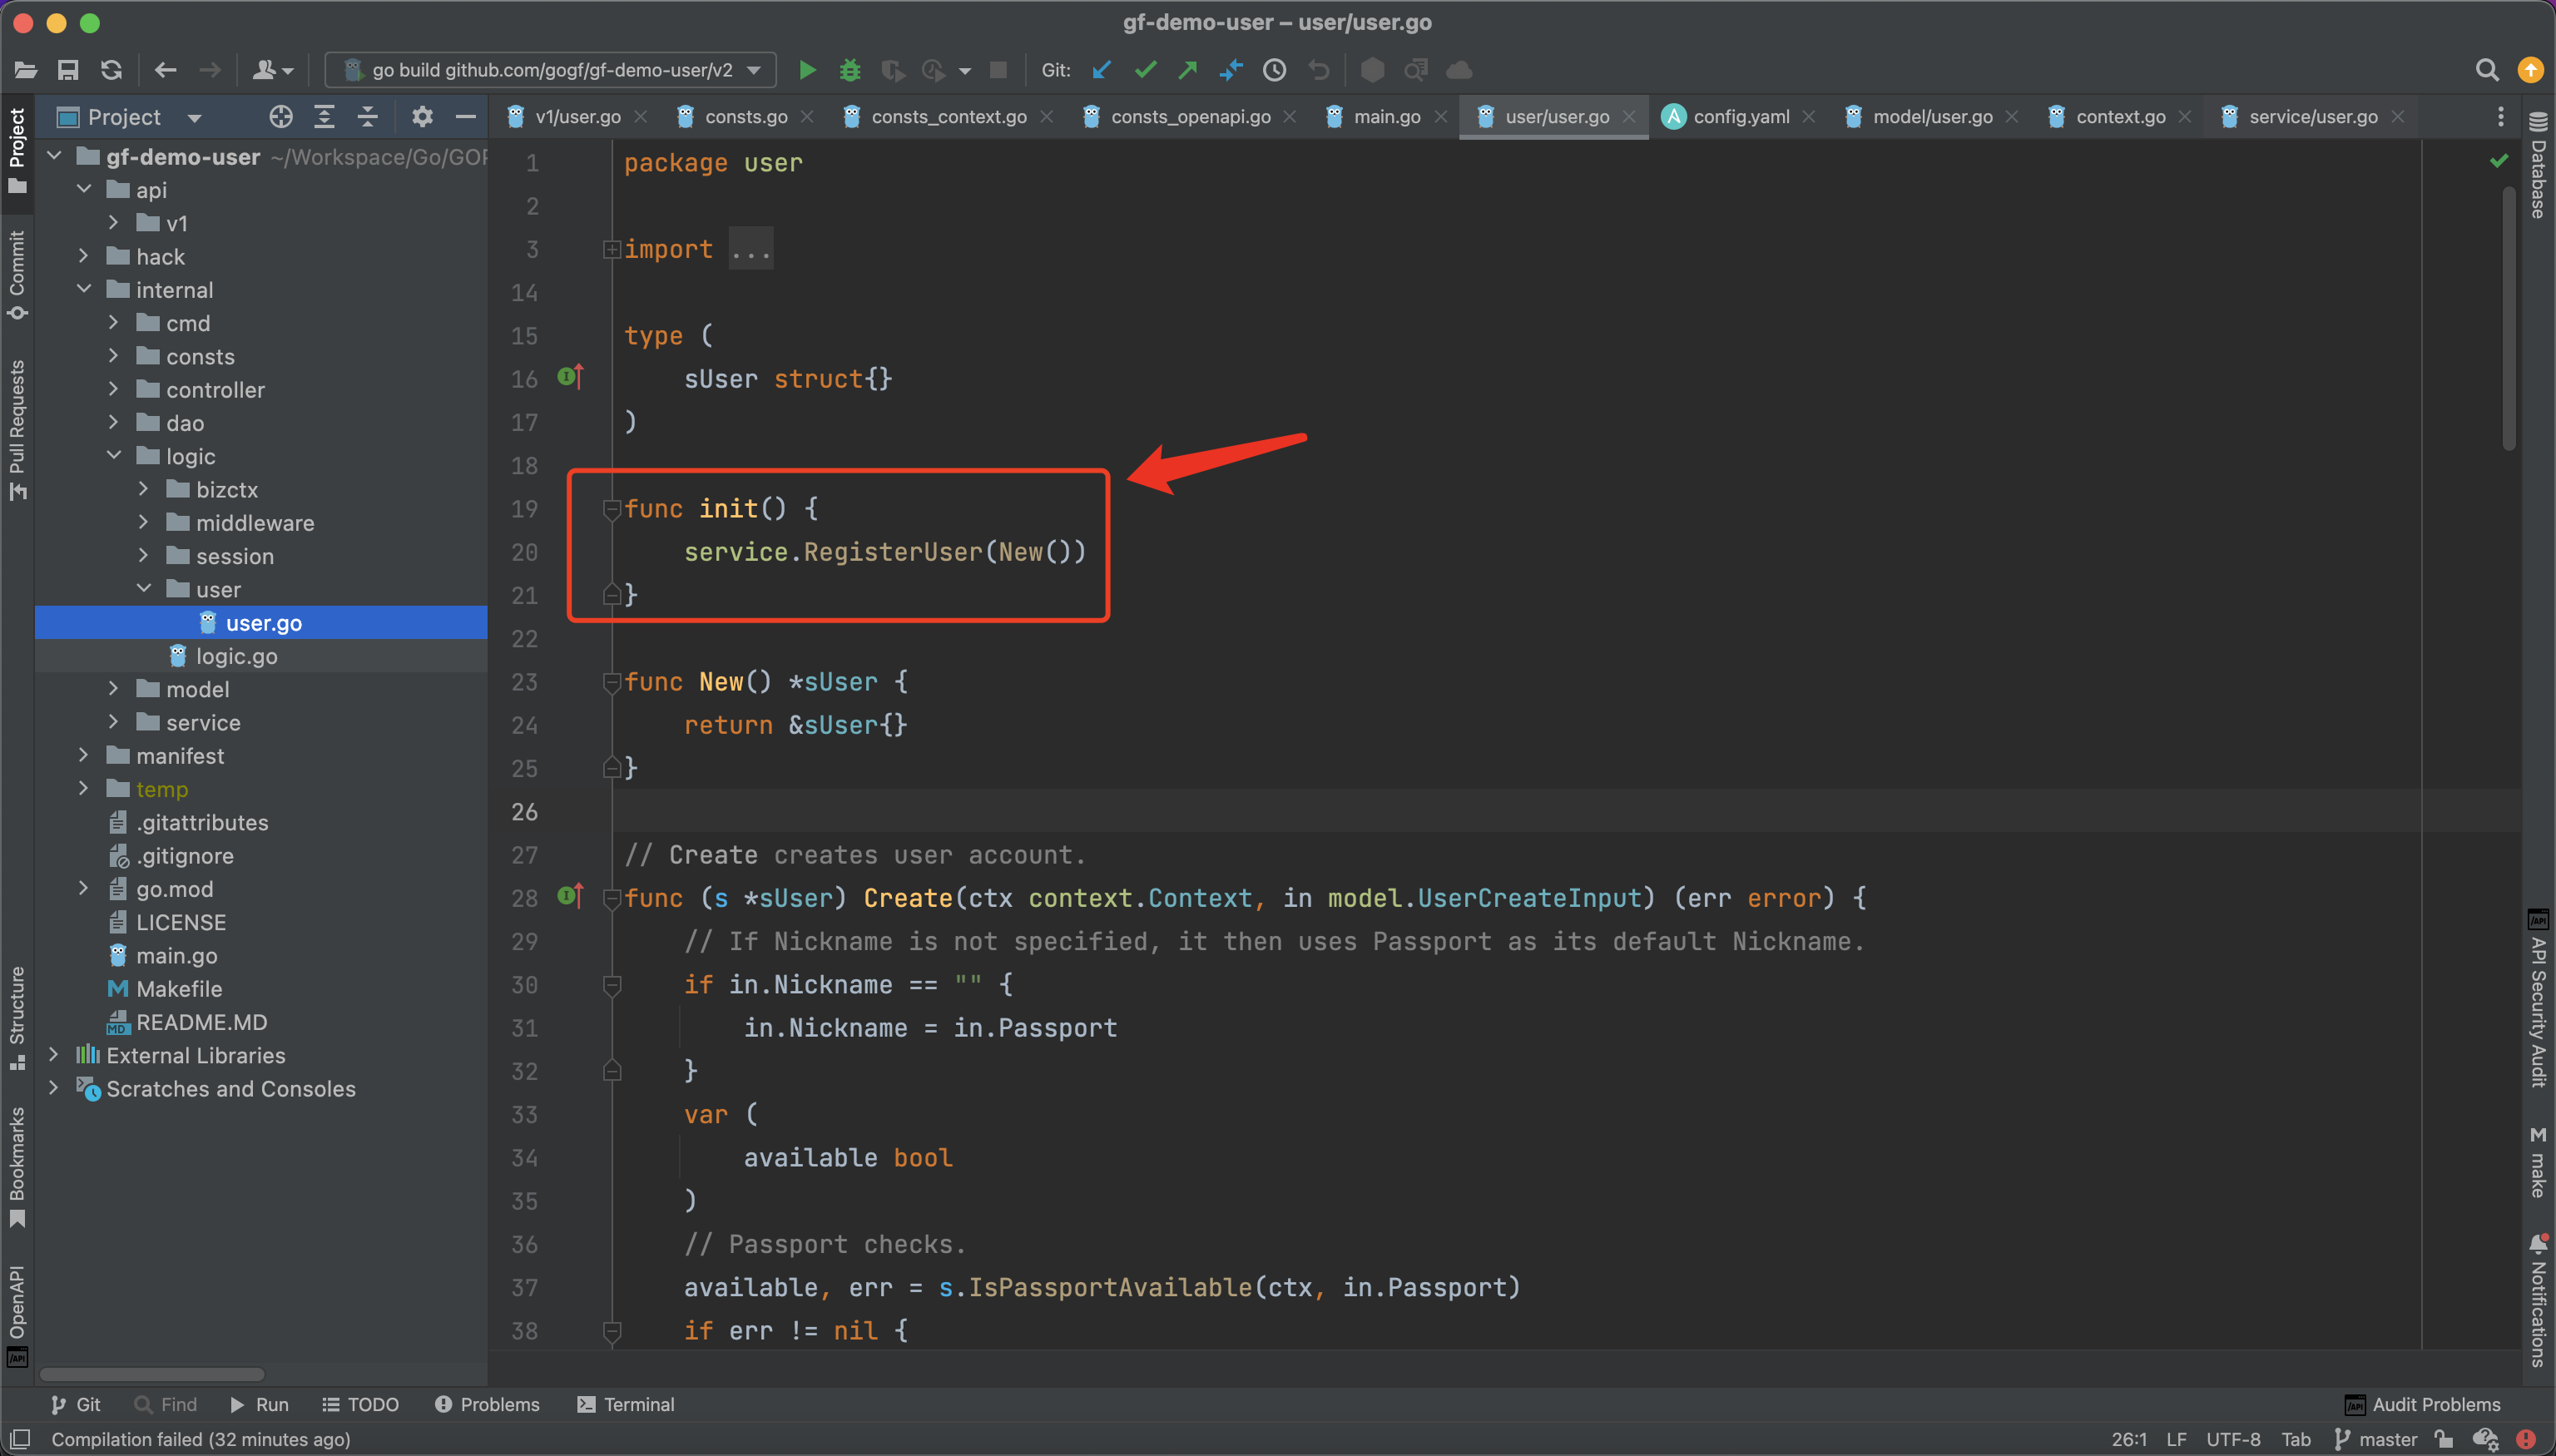
Task: Click the Debug bug icon
Action: tap(850, 70)
